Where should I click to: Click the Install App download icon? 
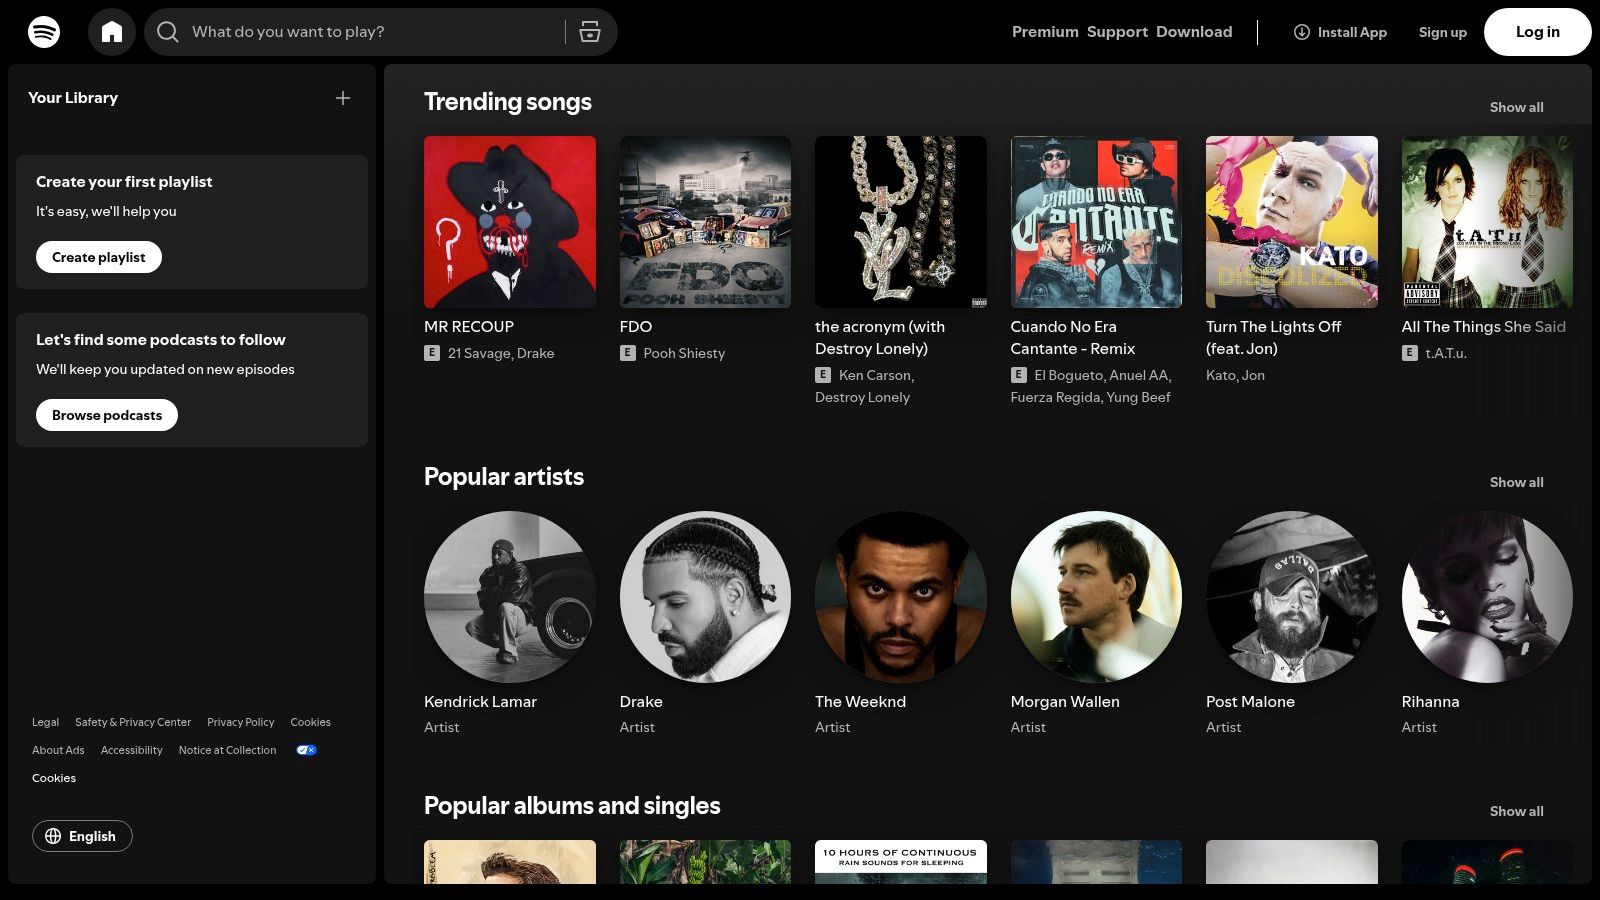tap(1300, 32)
